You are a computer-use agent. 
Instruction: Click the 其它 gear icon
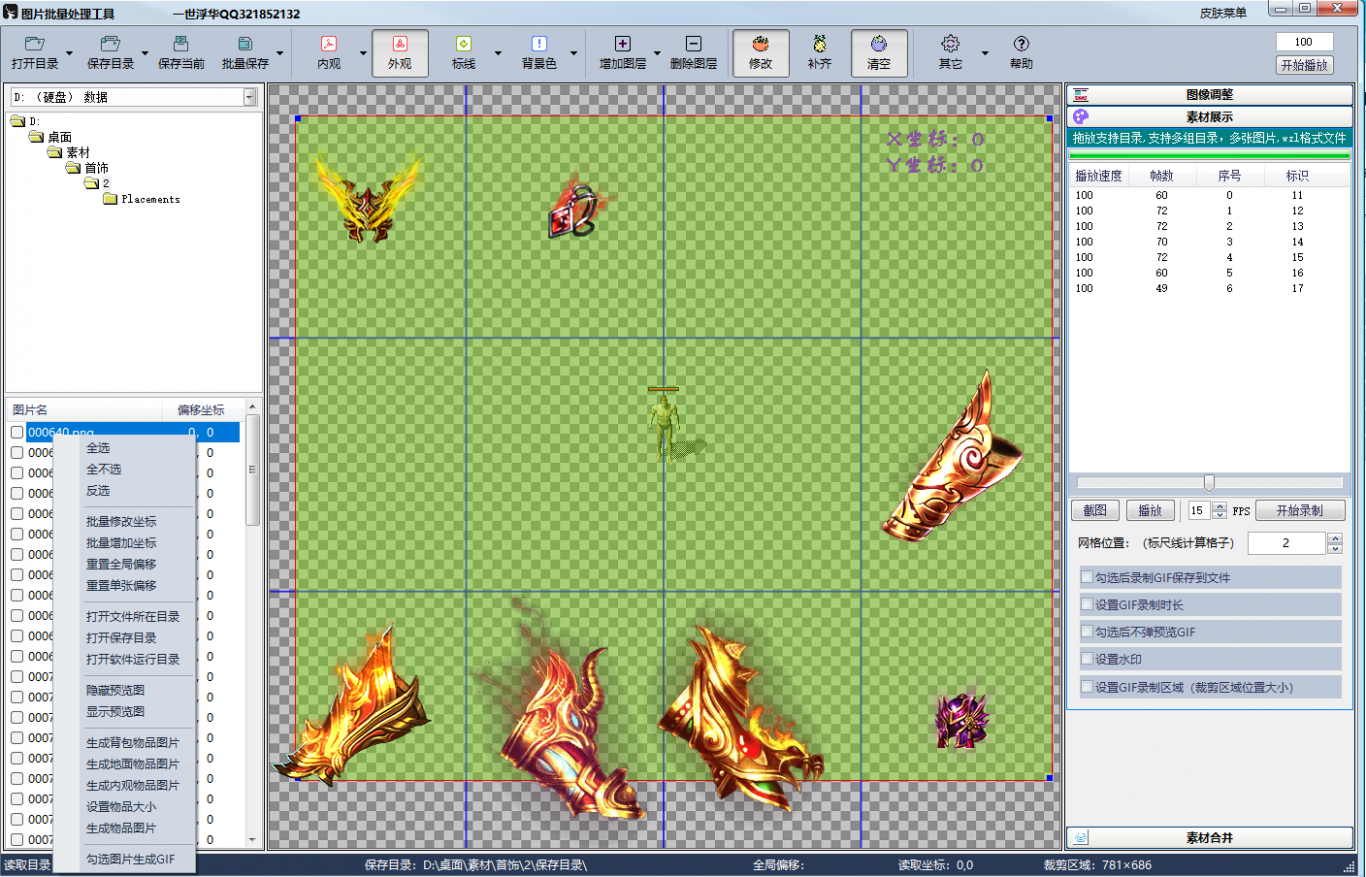pos(950,44)
